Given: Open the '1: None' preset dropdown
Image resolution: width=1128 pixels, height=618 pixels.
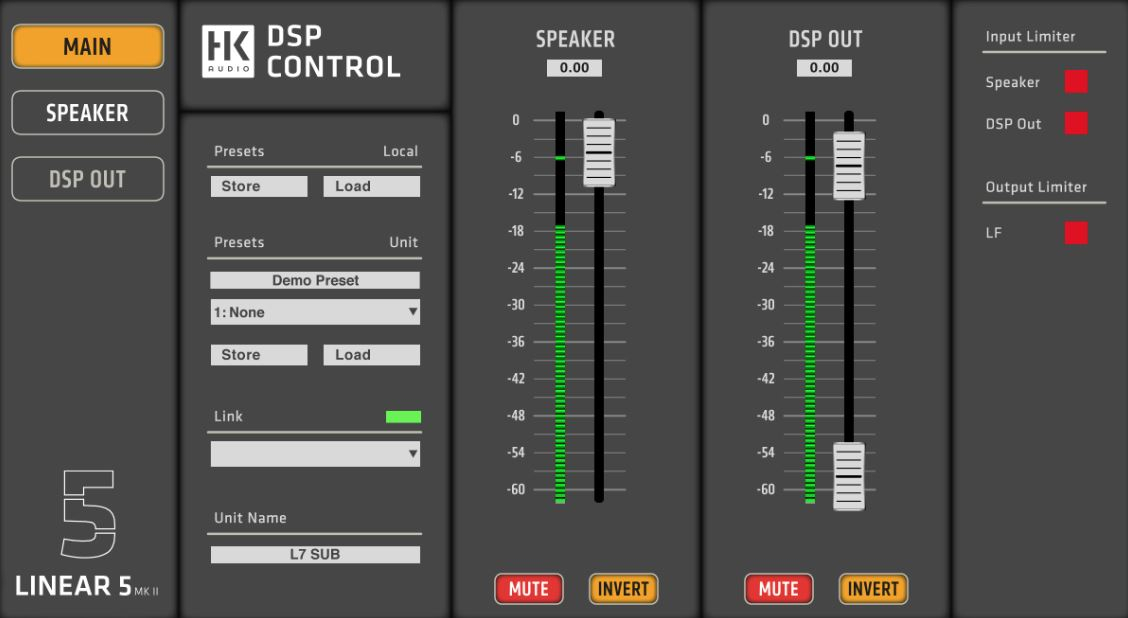Looking at the screenshot, I should (x=315, y=312).
